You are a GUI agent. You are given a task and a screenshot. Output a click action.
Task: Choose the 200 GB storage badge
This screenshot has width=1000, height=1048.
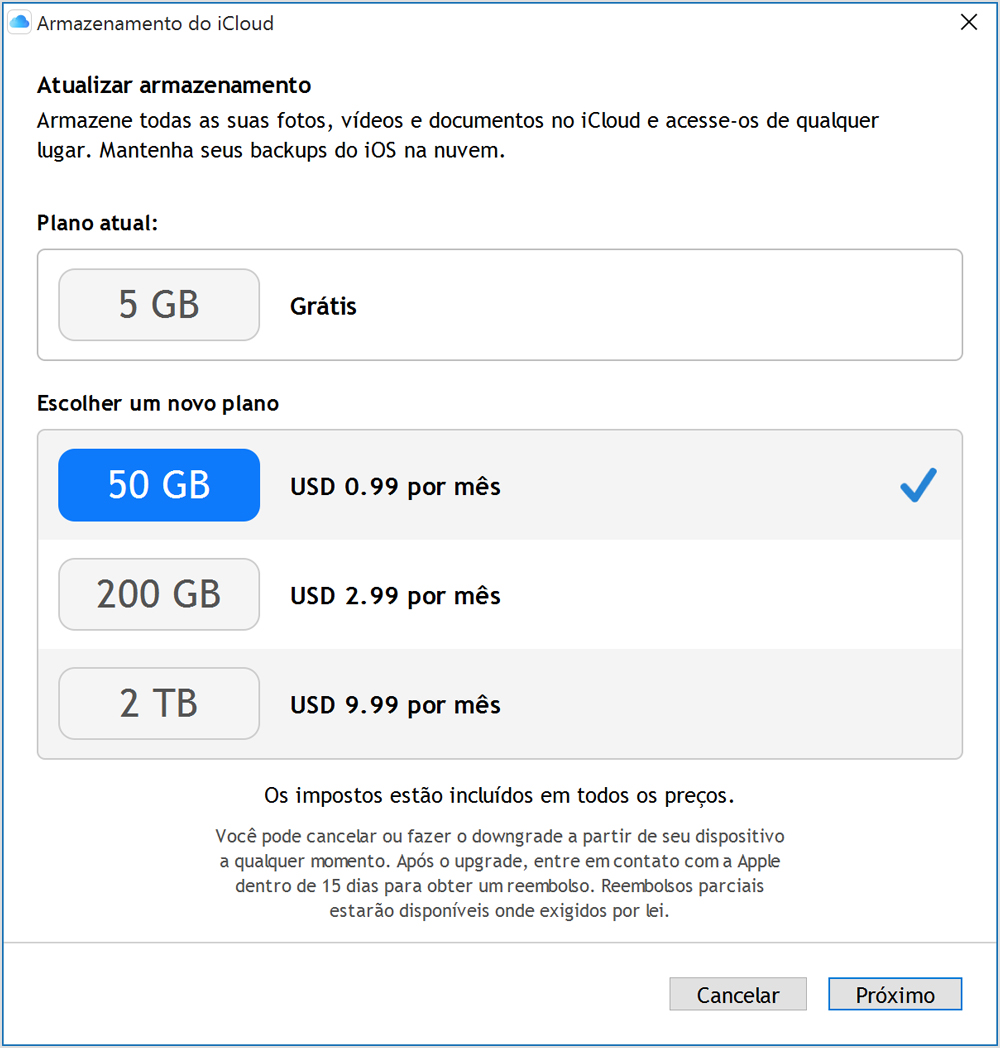click(159, 594)
